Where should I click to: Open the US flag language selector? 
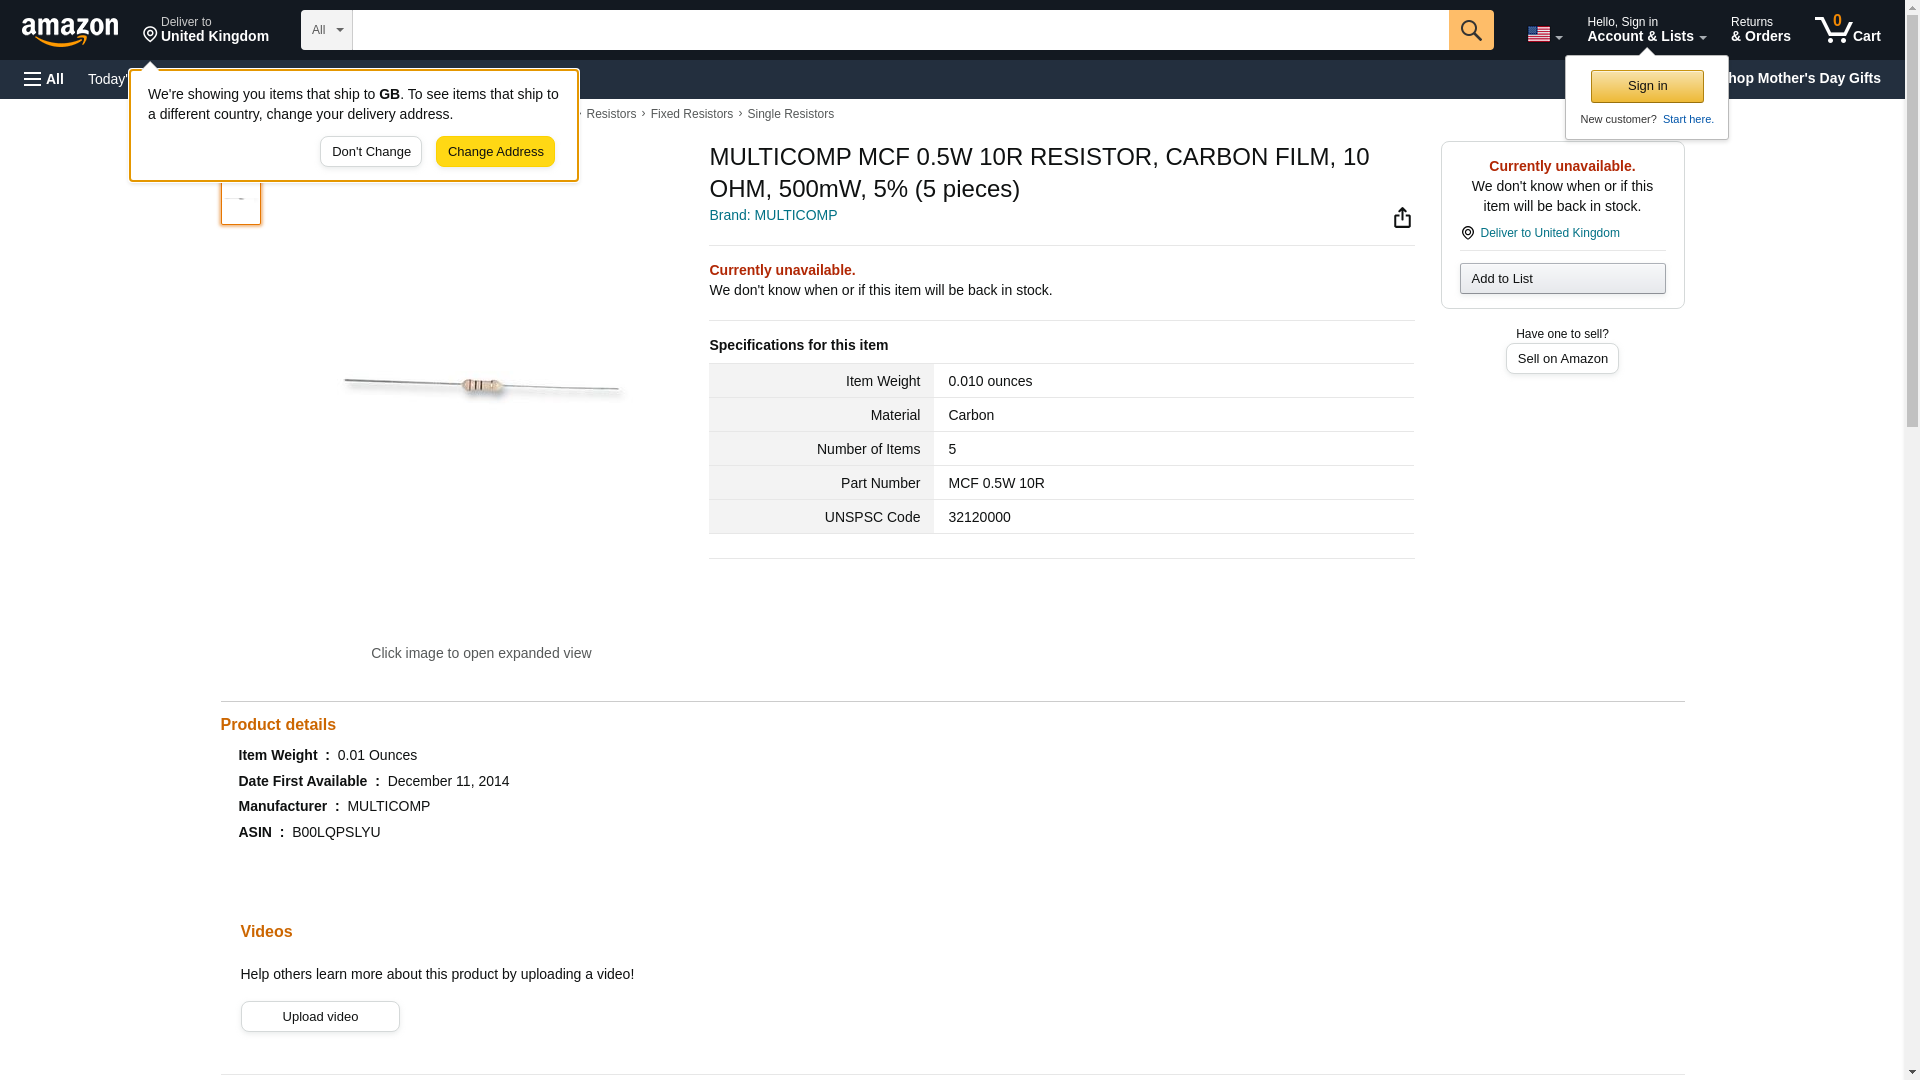coord(1543,34)
